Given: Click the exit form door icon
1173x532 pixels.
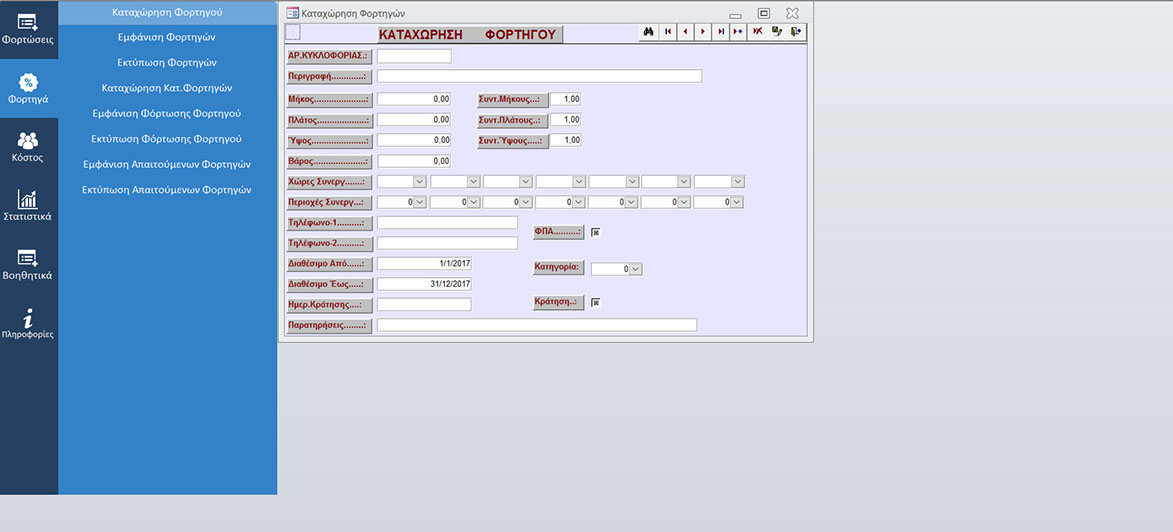Looking at the screenshot, I should [795, 32].
